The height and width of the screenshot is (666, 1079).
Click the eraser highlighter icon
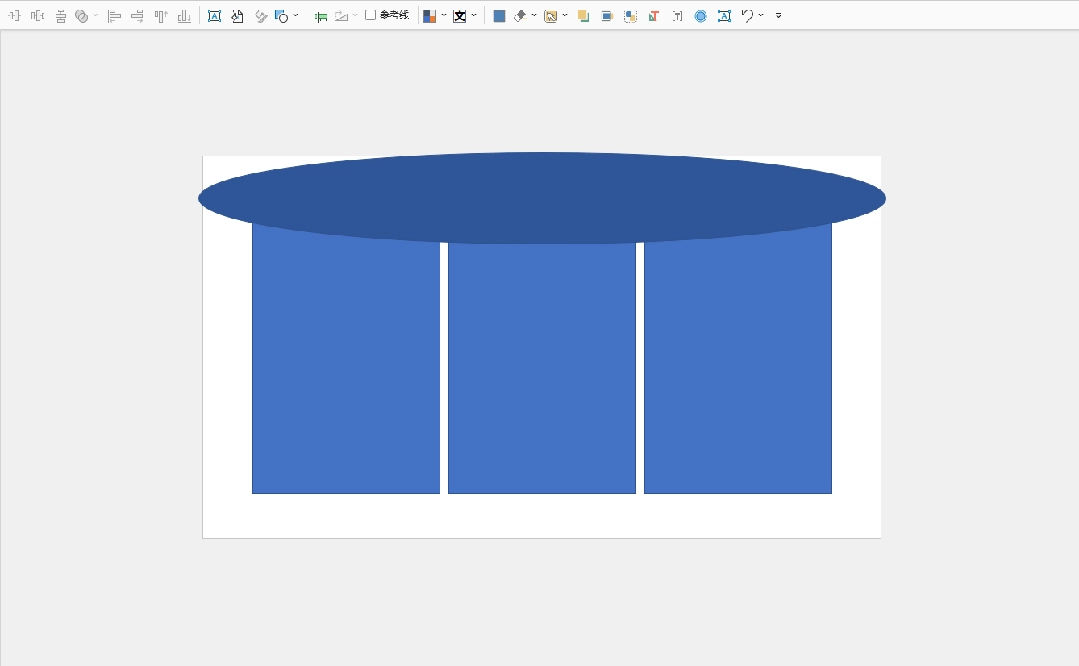pos(520,16)
